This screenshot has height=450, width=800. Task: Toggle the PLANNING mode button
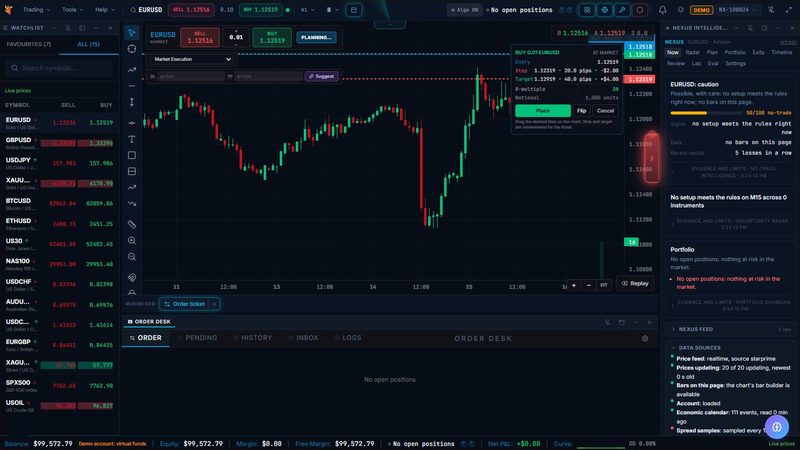pyautogui.click(x=316, y=37)
